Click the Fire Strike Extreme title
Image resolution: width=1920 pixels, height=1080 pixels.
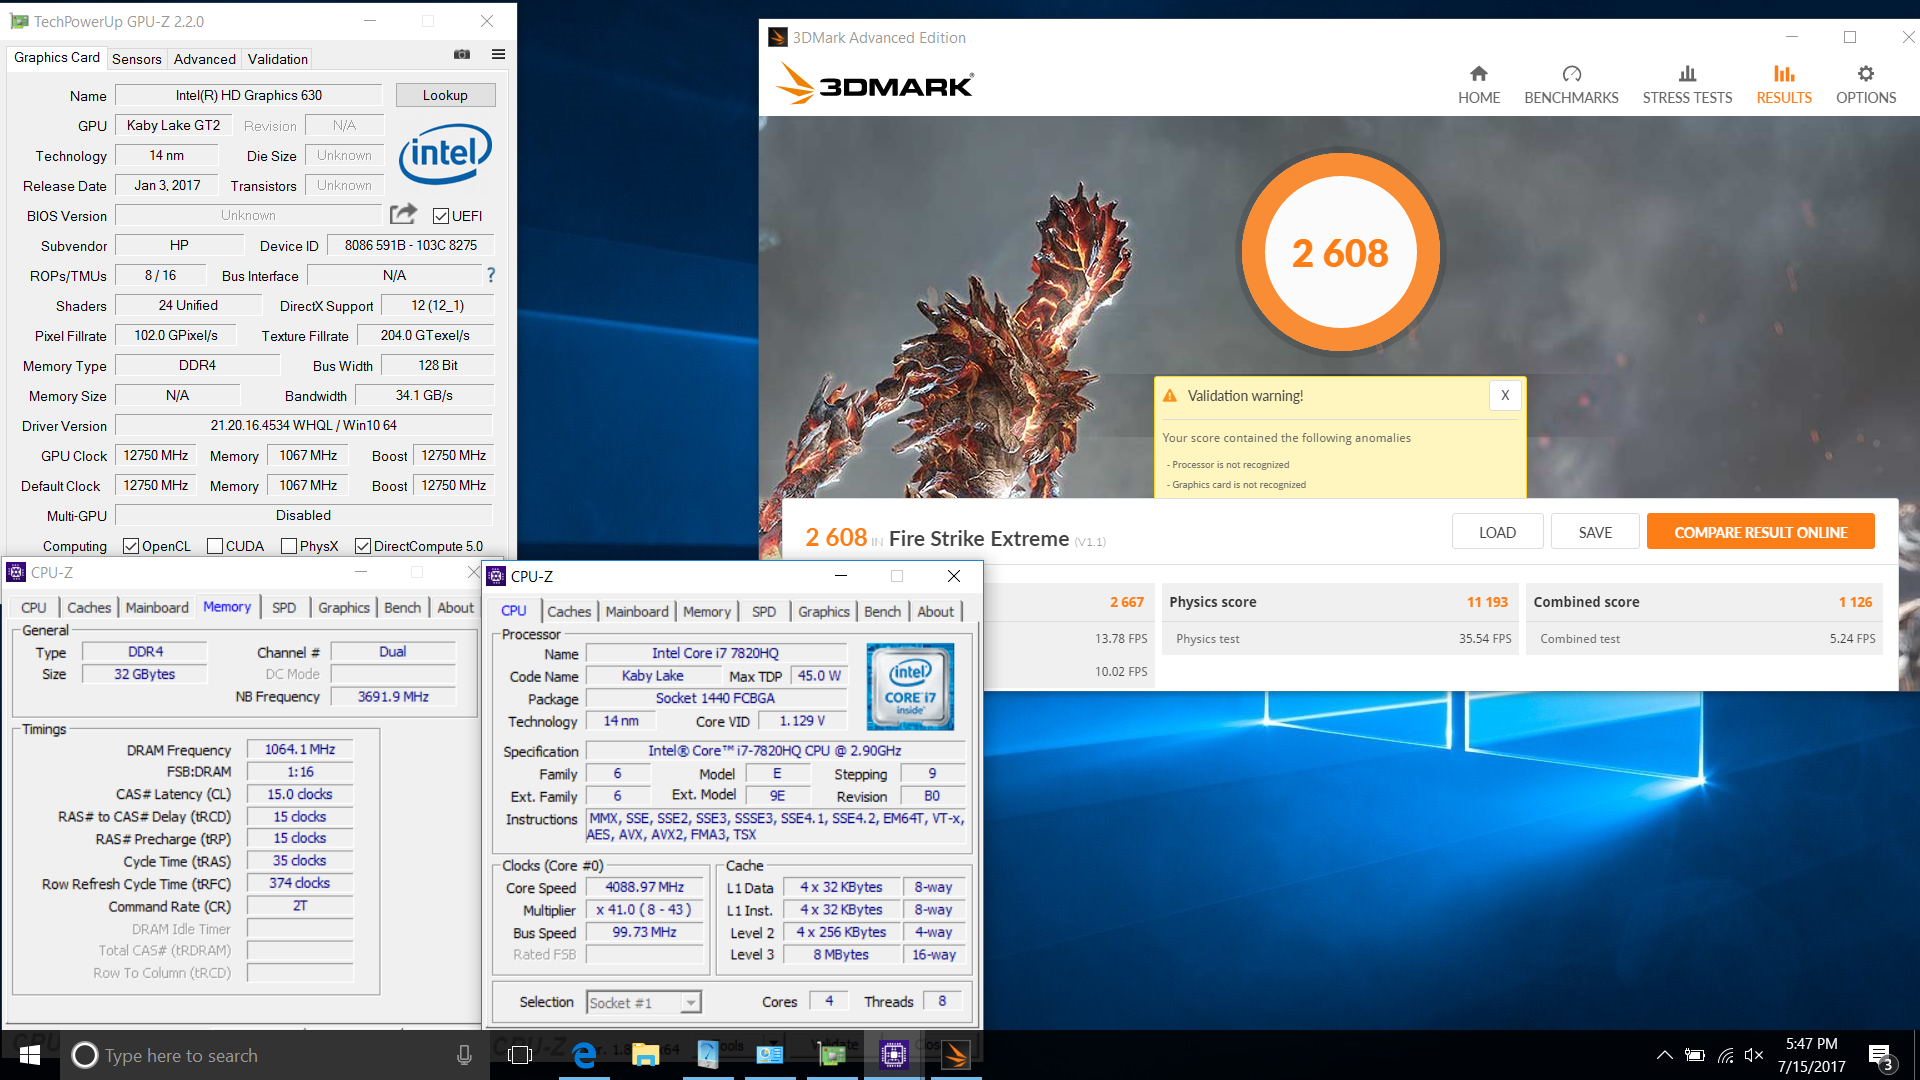coord(978,539)
